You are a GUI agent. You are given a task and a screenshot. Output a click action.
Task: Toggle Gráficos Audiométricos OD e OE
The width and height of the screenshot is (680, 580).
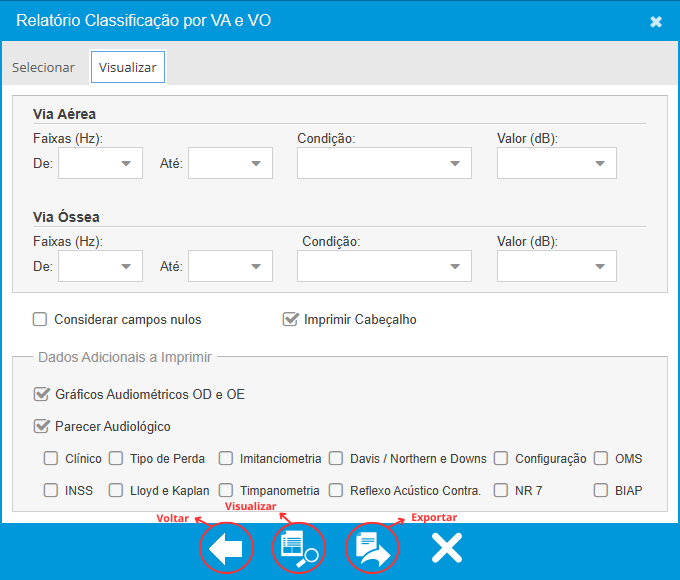[x=42, y=394]
